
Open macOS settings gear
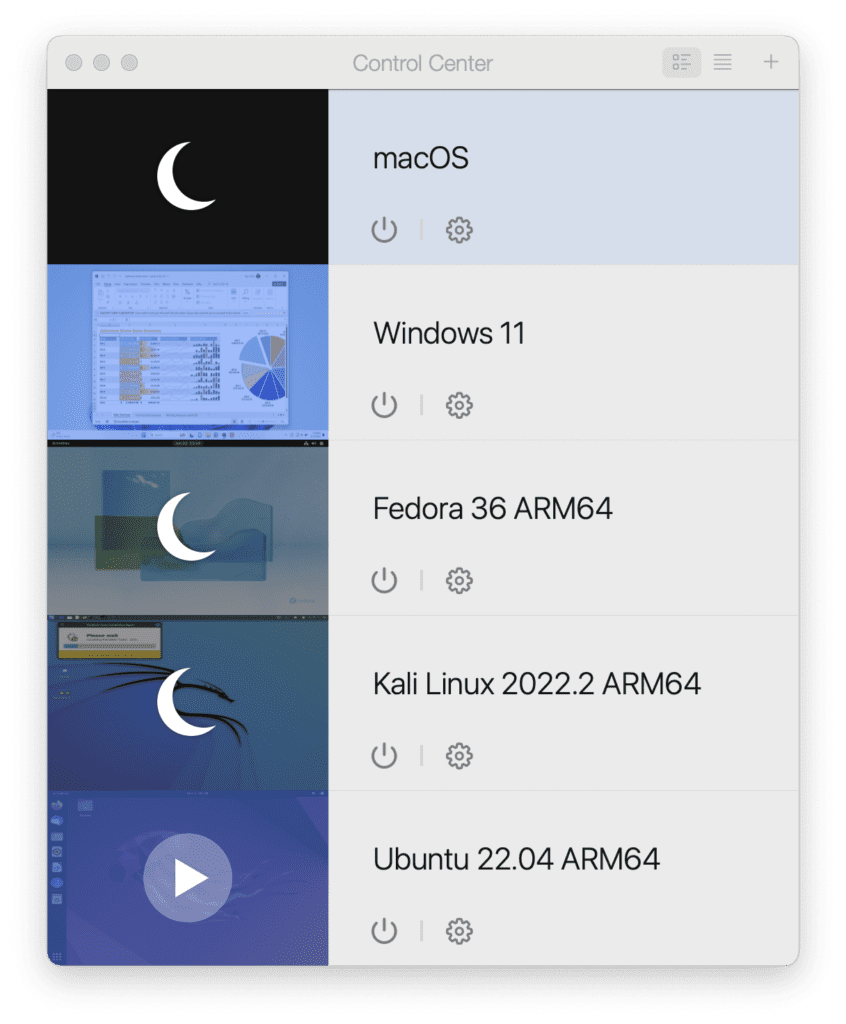coord(459,230)
